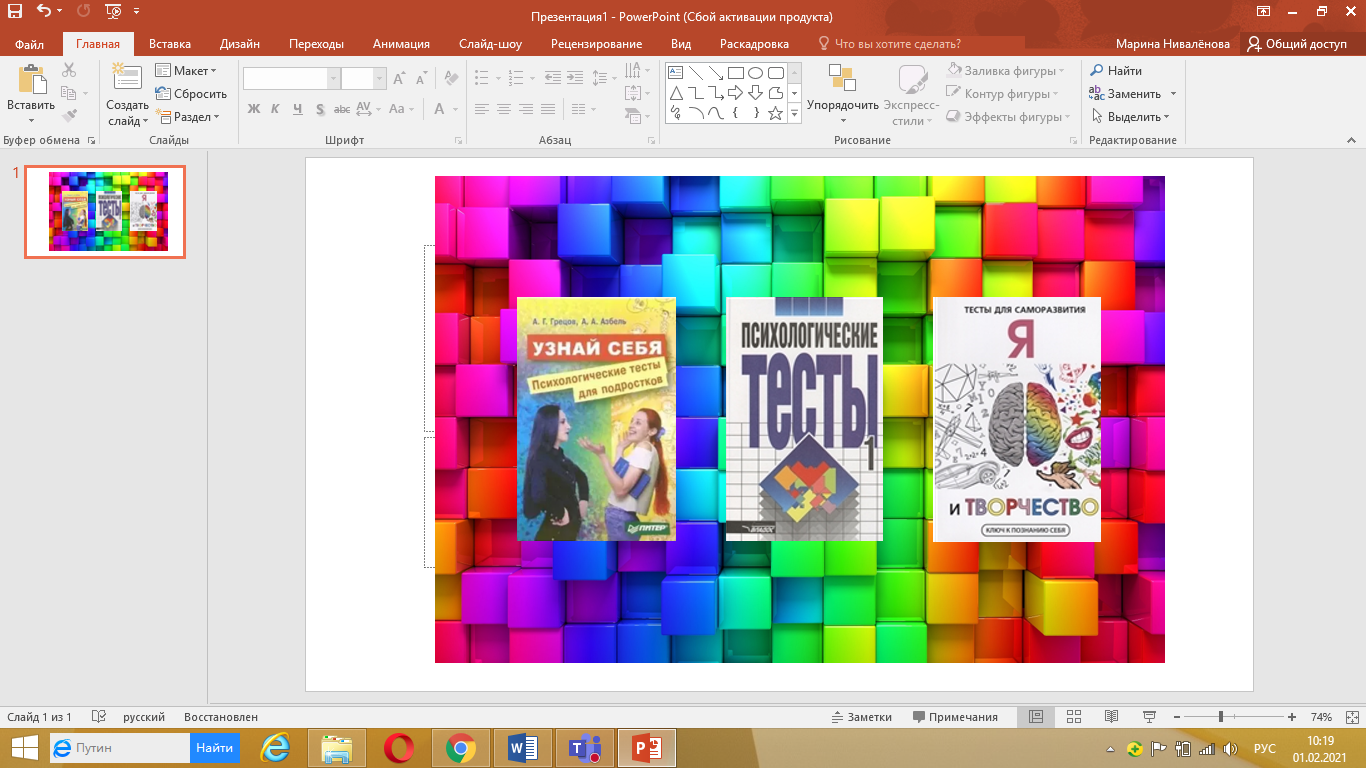This screenshot has width=1366, height=768.
Task: Select the text box shape in gallery
Action: (675, 72)
